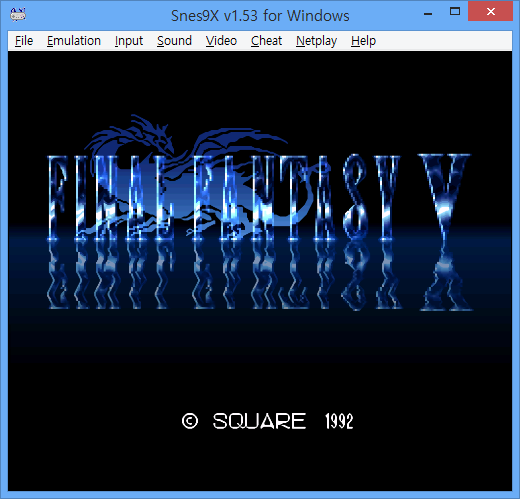Open the Sound menu
This screenshot has width=520, height=499.
pos(174,41)
